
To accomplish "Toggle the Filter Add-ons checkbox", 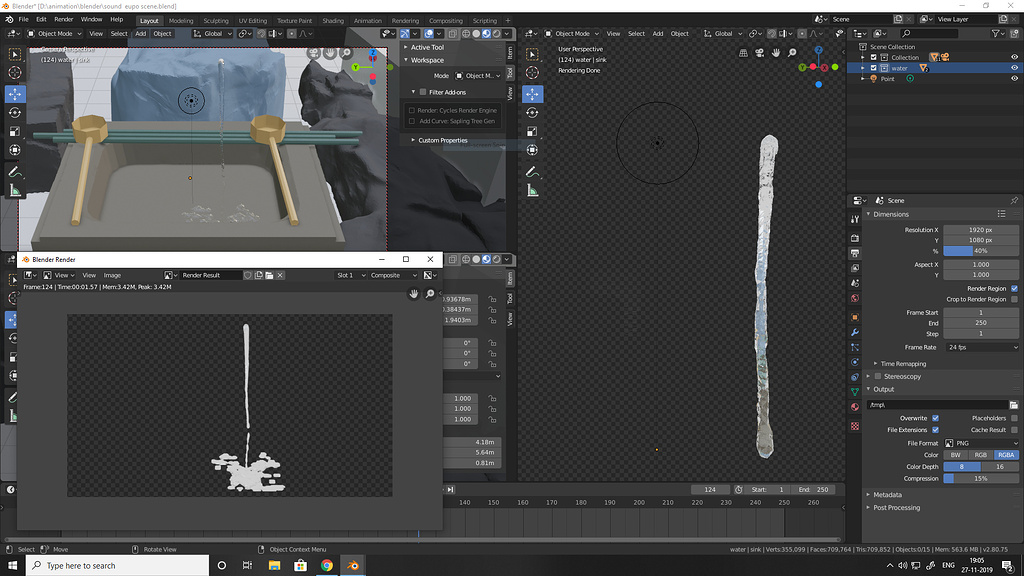I will click(x=423, y=92).
